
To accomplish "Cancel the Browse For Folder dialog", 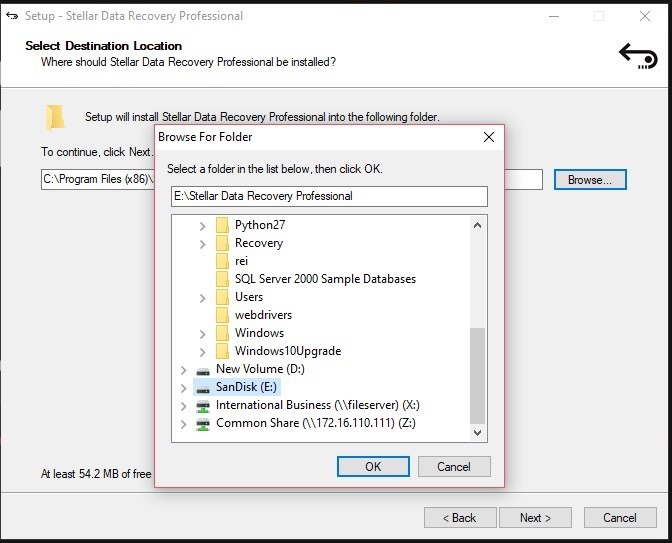I will pyautogui.click(x=454, y=466).
